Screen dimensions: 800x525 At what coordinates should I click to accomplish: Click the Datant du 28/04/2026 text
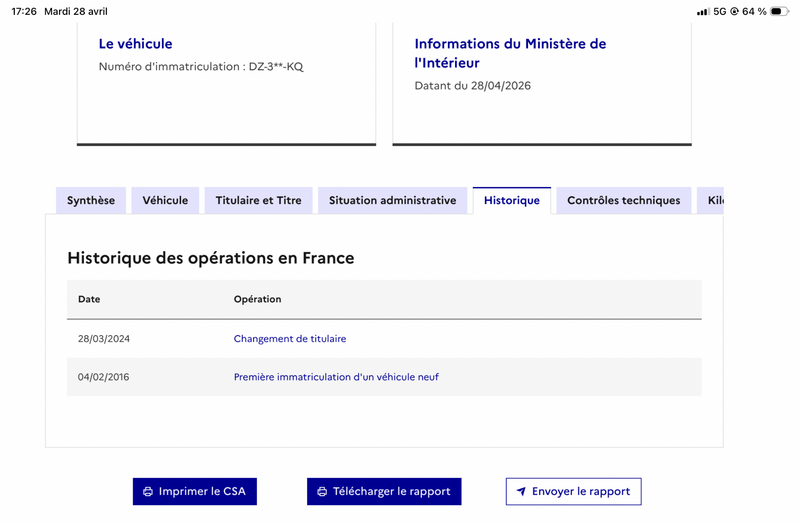pos(472,86)
